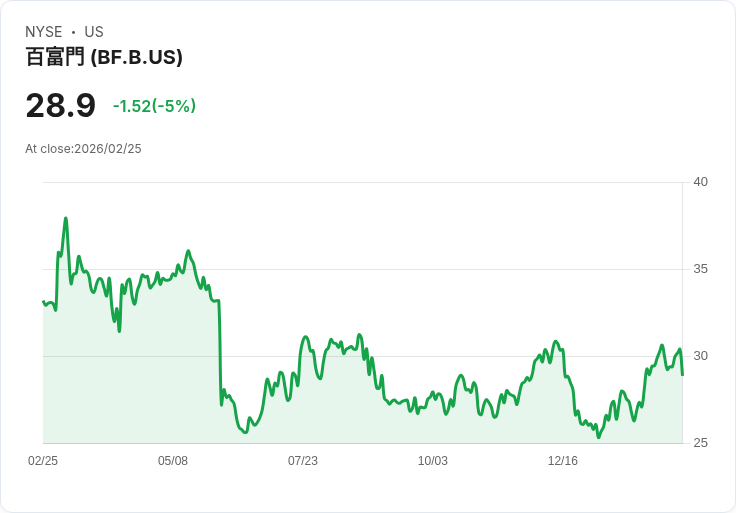The image size is (736, 513).
Task: Click the 10/03 date axis label
Action: tap(433, 461)
